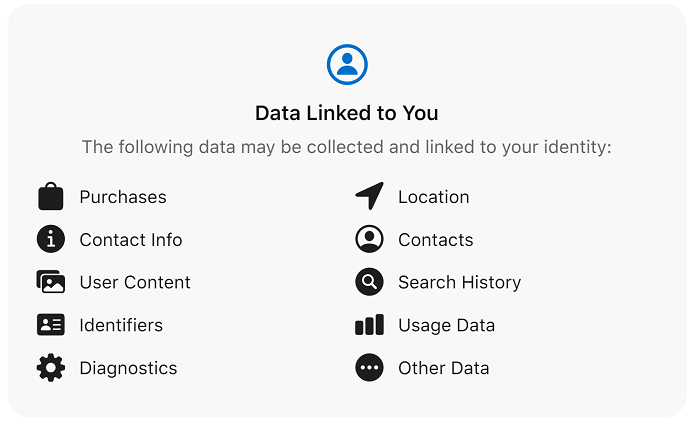Select the Other Data ellipsis icon
Image resolution: width=700 pixels, height=429 pixels.
[x=369, y=367]
